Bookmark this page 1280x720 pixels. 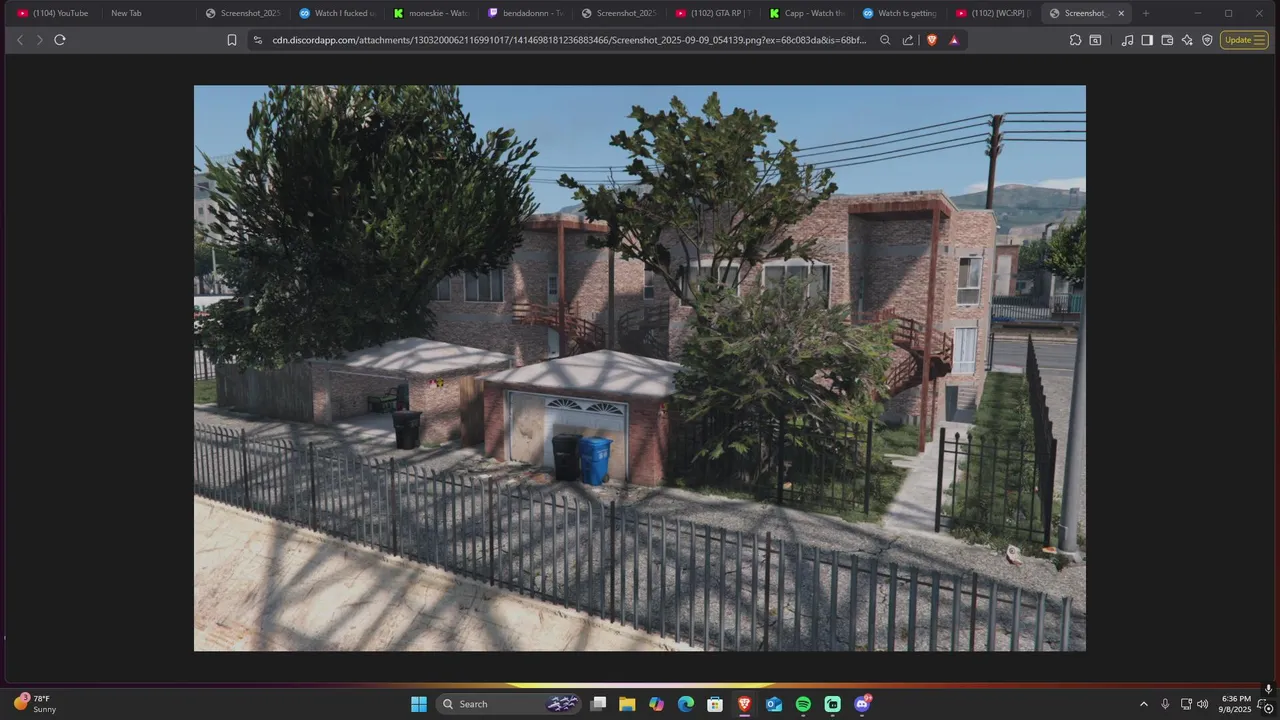[x=232, y=40]
